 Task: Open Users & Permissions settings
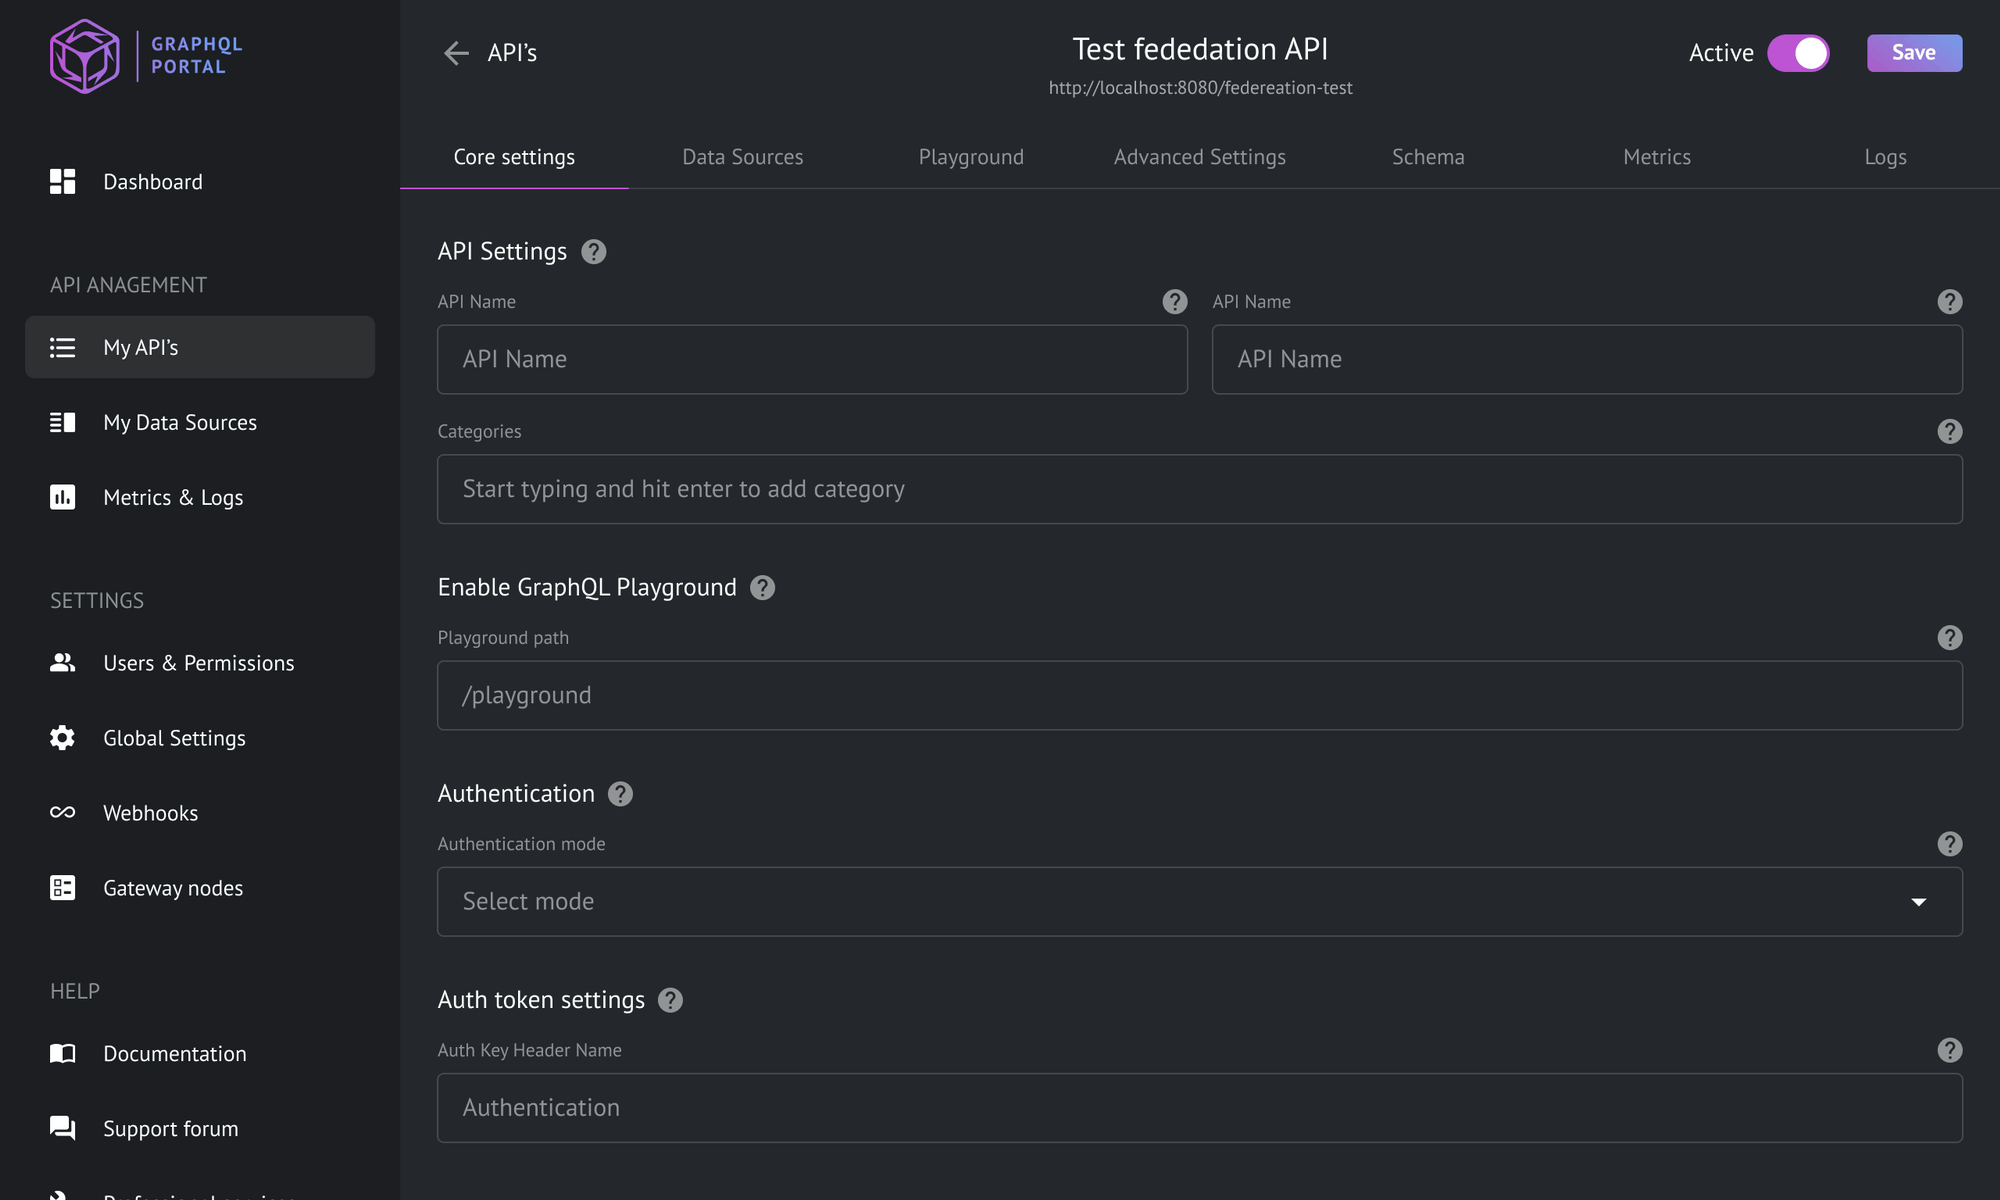(x=198, y=662)
